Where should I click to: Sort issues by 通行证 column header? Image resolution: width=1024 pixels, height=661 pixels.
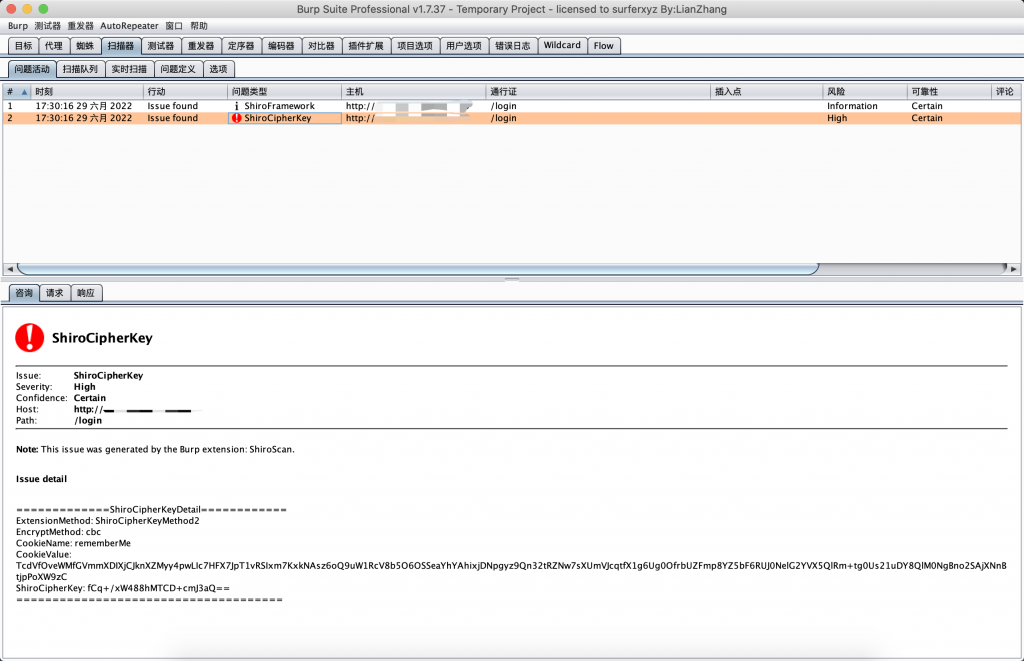(598, 92)
